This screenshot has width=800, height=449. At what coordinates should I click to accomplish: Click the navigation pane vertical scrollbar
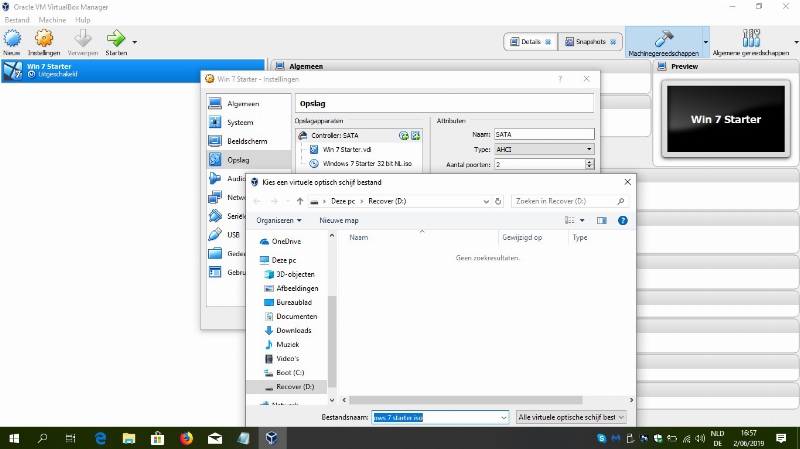332,341
